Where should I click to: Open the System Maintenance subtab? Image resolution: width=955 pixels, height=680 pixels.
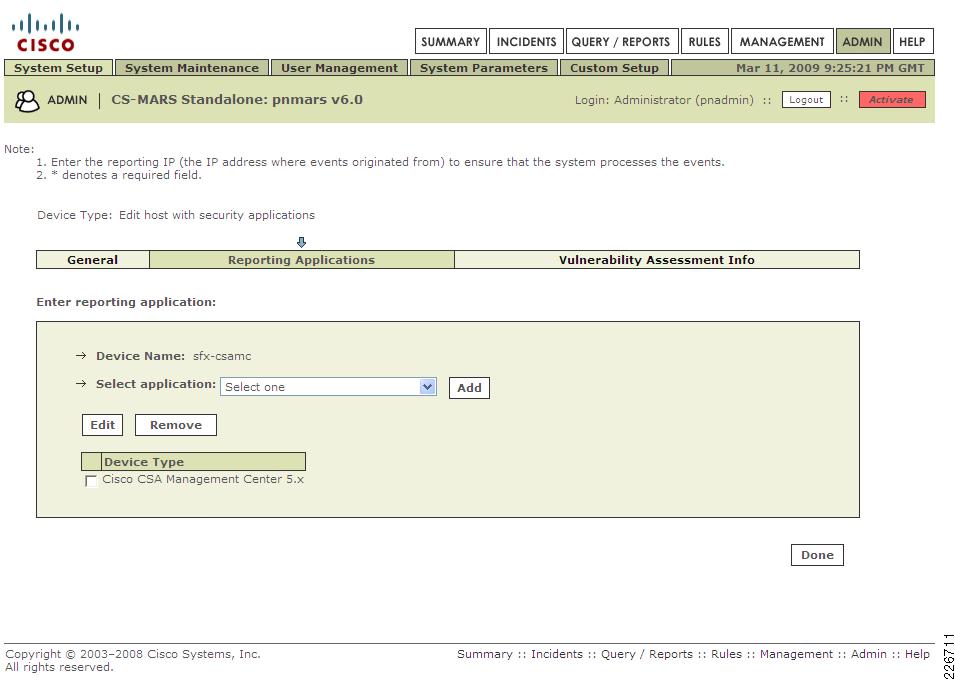192,68
